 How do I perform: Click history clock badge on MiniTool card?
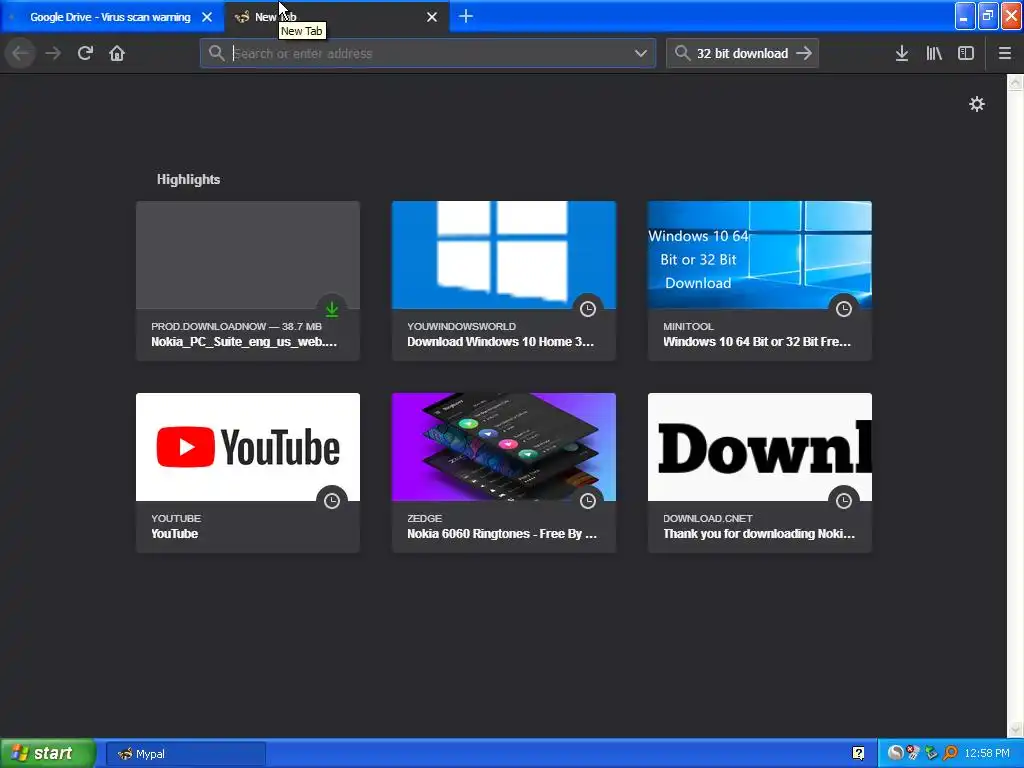[x=844, y=309]
